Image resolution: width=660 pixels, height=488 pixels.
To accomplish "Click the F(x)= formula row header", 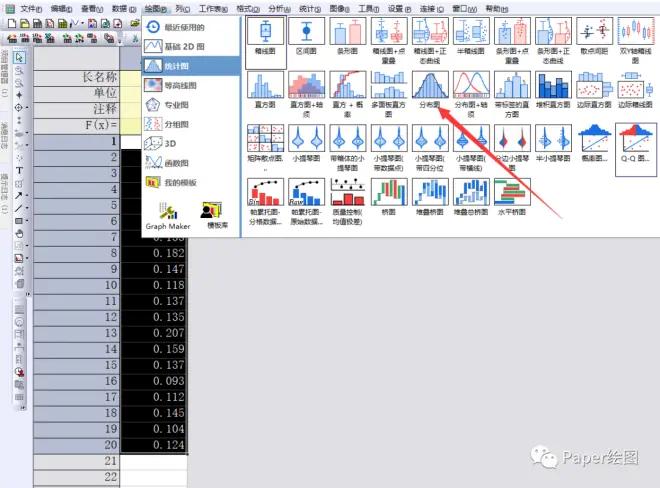I will click(77, 125).
